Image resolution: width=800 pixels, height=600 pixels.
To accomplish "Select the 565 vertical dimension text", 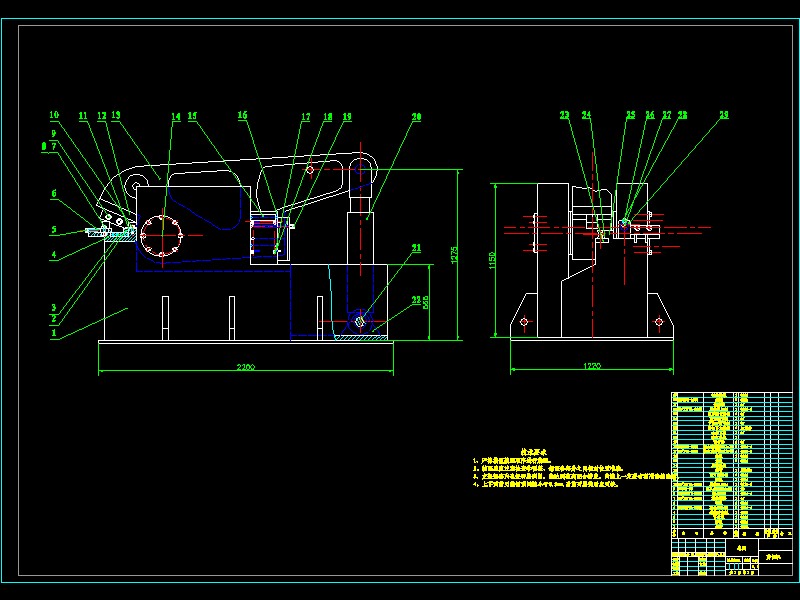I will (x=427, y=302).
